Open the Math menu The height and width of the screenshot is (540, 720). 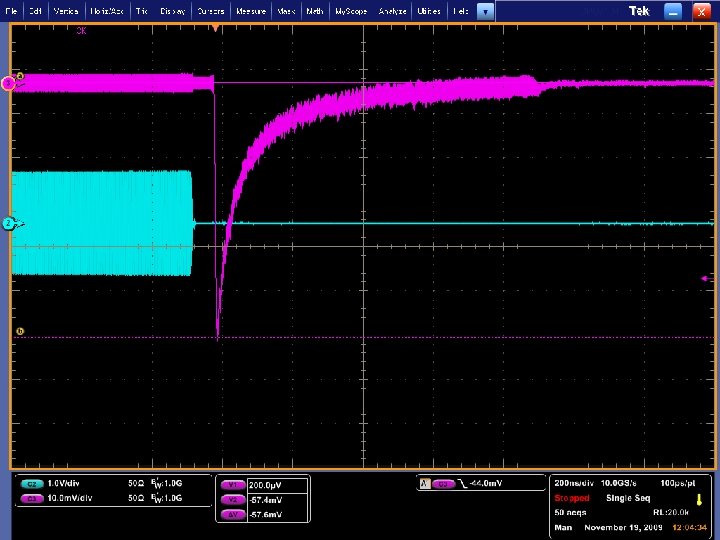coord(315,11)
